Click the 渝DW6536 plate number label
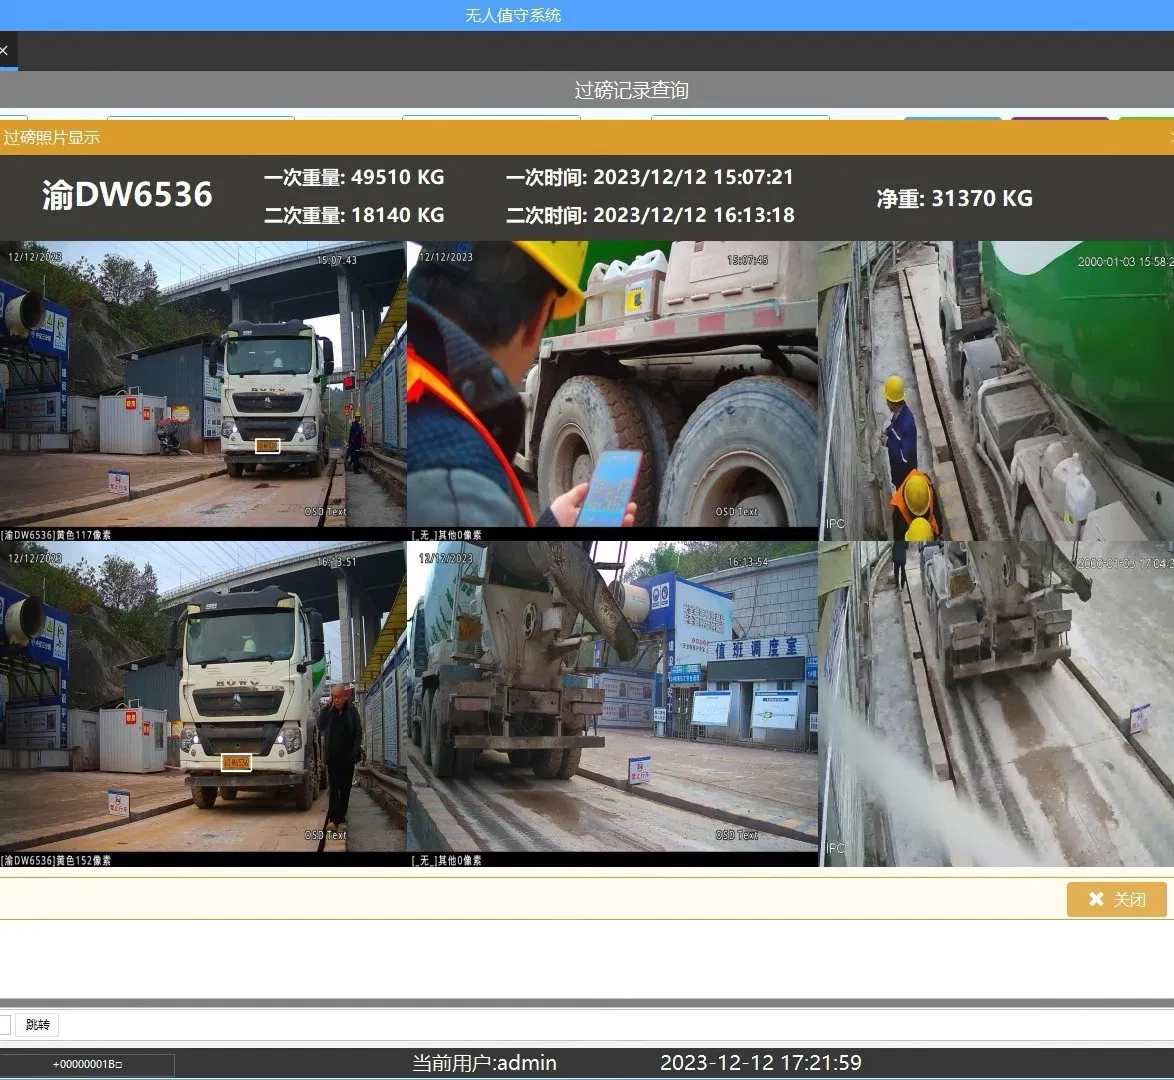The width and height of the screenshot is (1174, 1080). pyautogui.click(x=127, y=195)
